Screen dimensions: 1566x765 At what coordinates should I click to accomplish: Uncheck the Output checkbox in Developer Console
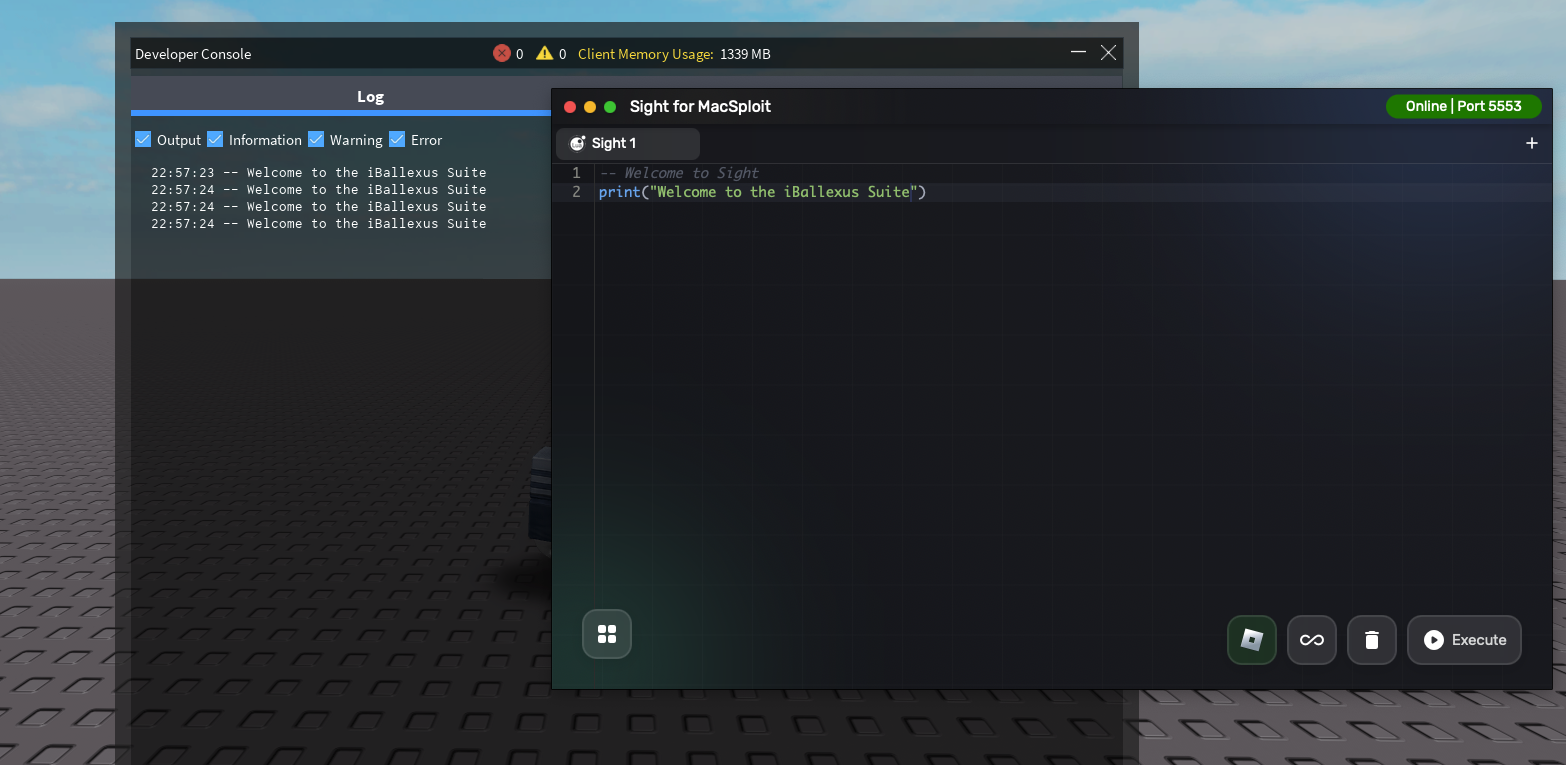[143, 139]
